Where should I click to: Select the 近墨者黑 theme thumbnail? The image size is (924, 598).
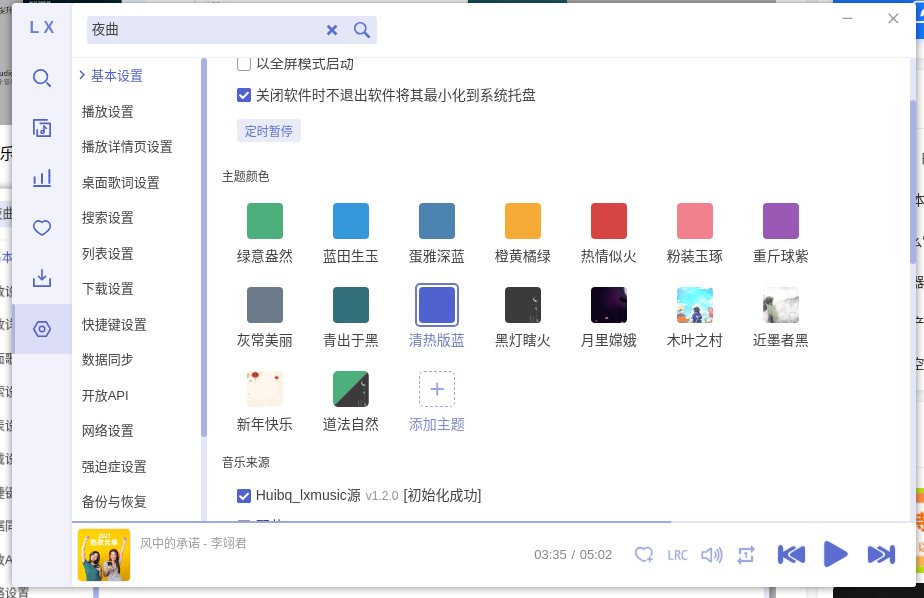[781, 305]
